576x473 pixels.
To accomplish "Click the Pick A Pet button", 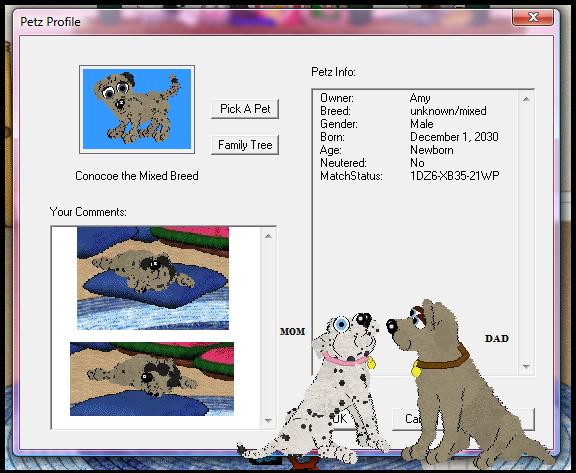I will [x=245, y=109].
